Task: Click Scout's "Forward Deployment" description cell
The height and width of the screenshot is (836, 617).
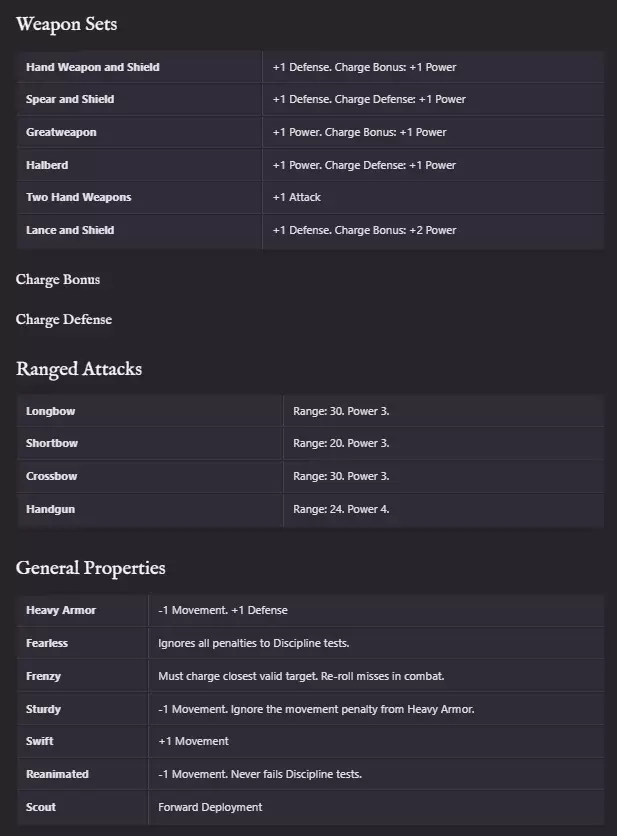Action: [210, 807]
